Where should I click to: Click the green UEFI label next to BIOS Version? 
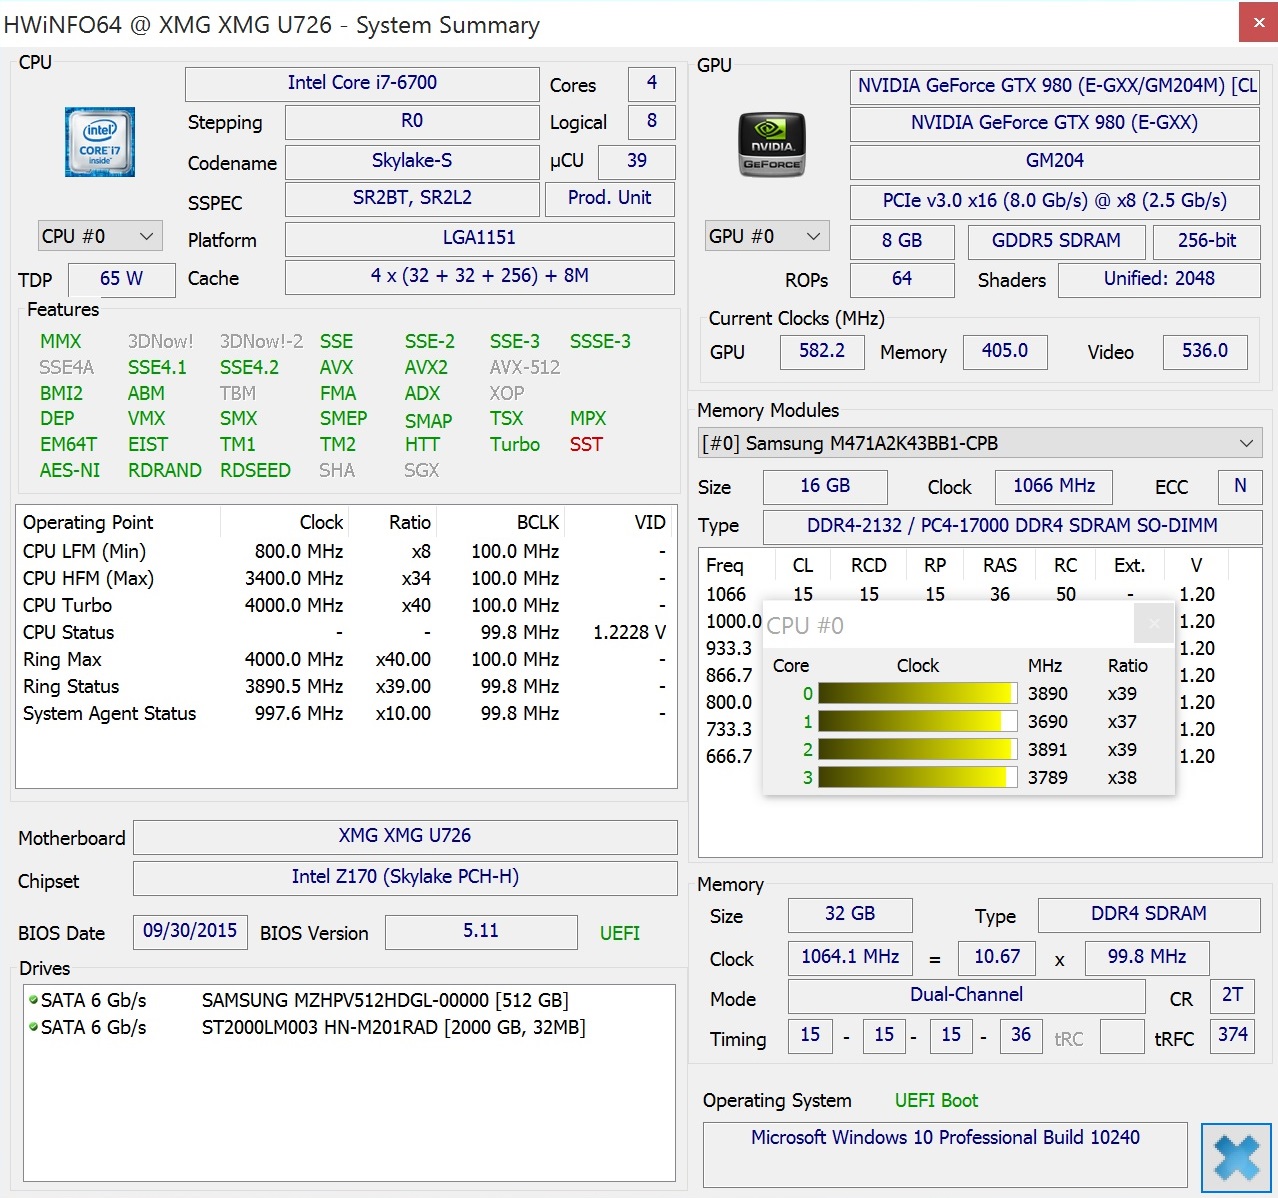click(x=620, y=933)
